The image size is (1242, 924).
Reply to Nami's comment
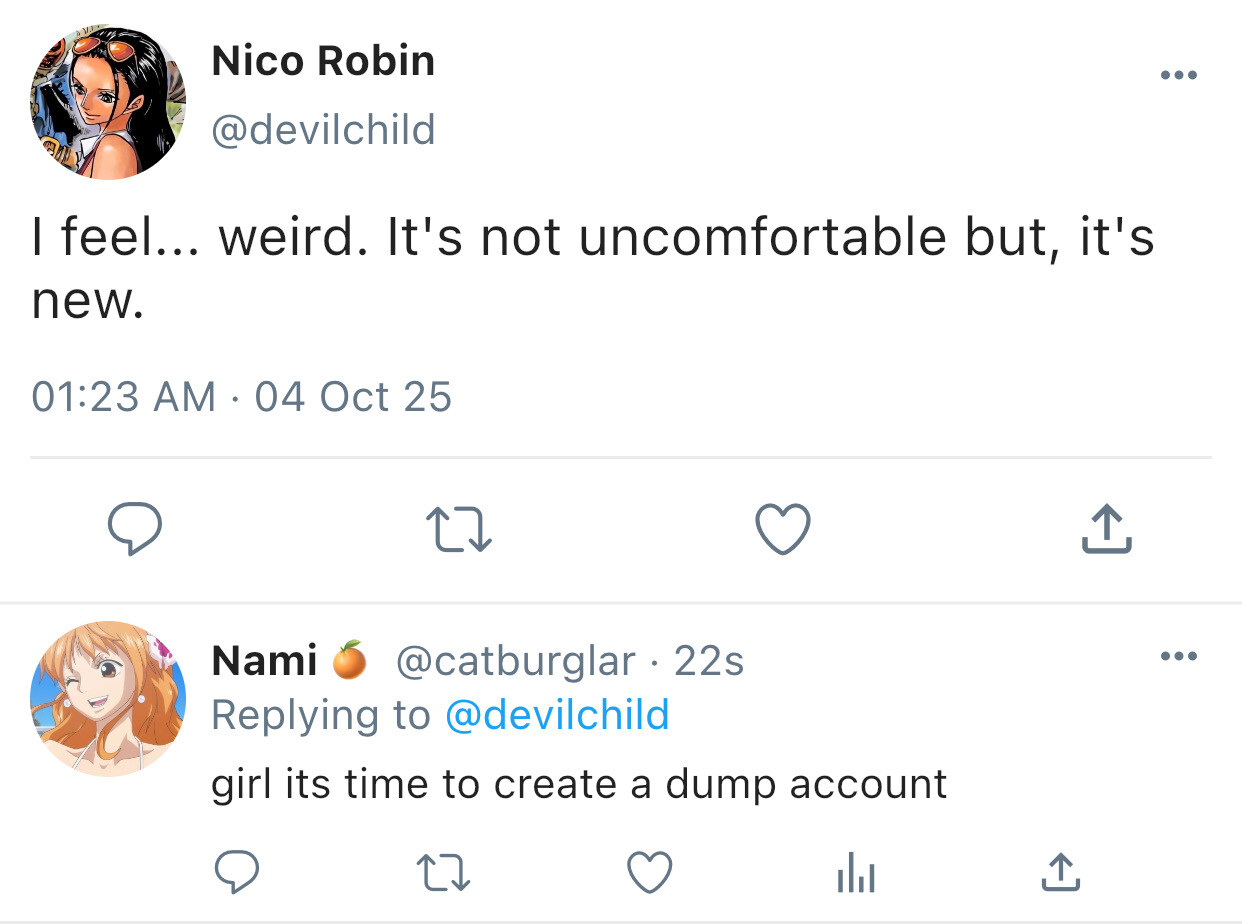pyautogui.click(x=237, y=872)
